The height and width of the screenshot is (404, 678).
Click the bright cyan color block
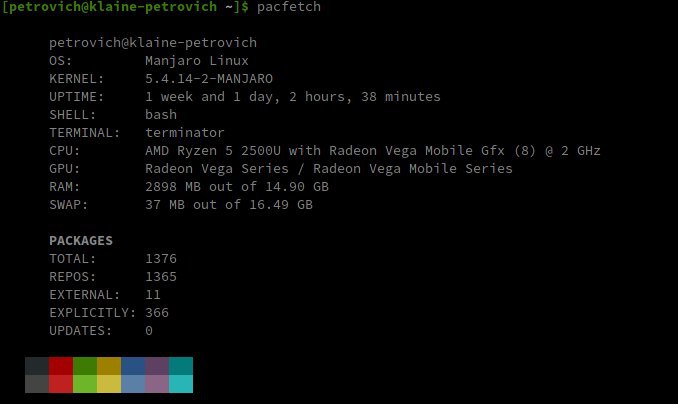click(181, 384)
